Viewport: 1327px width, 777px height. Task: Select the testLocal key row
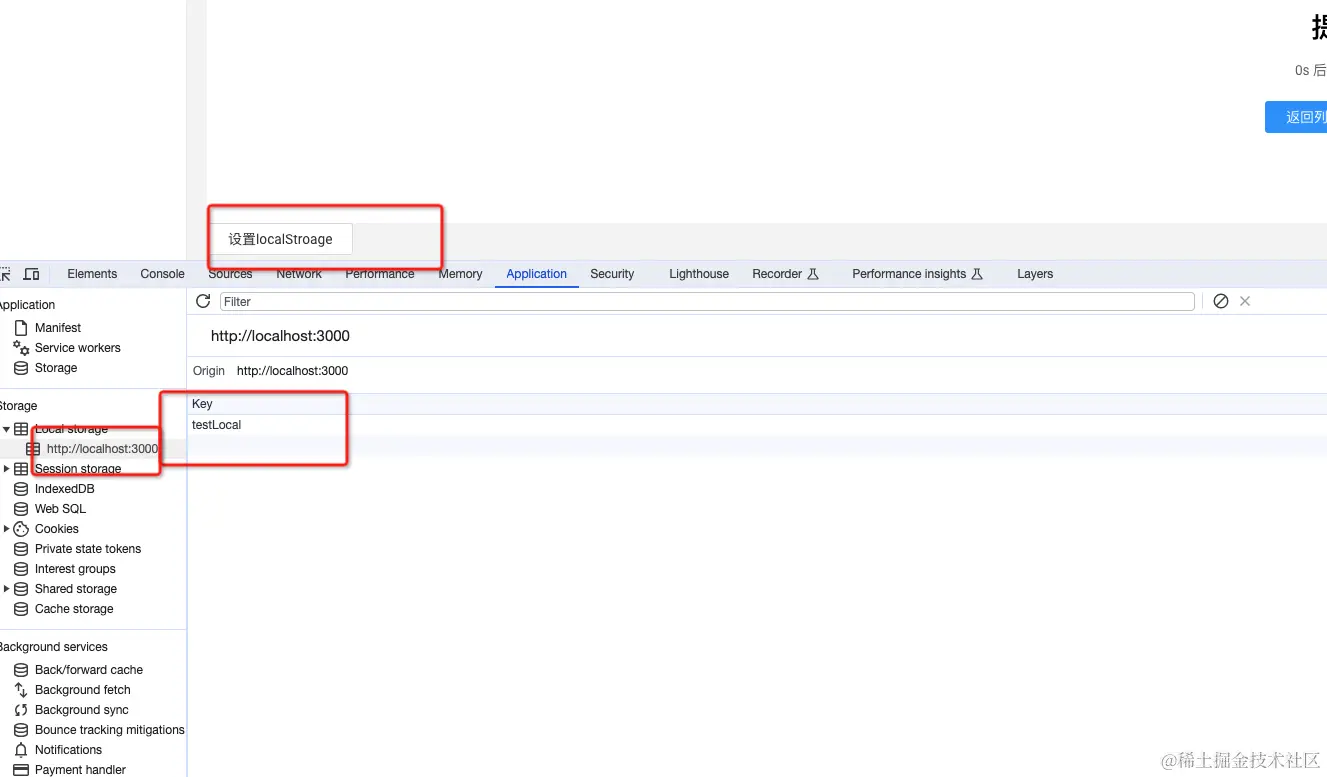tap(757, 425)
